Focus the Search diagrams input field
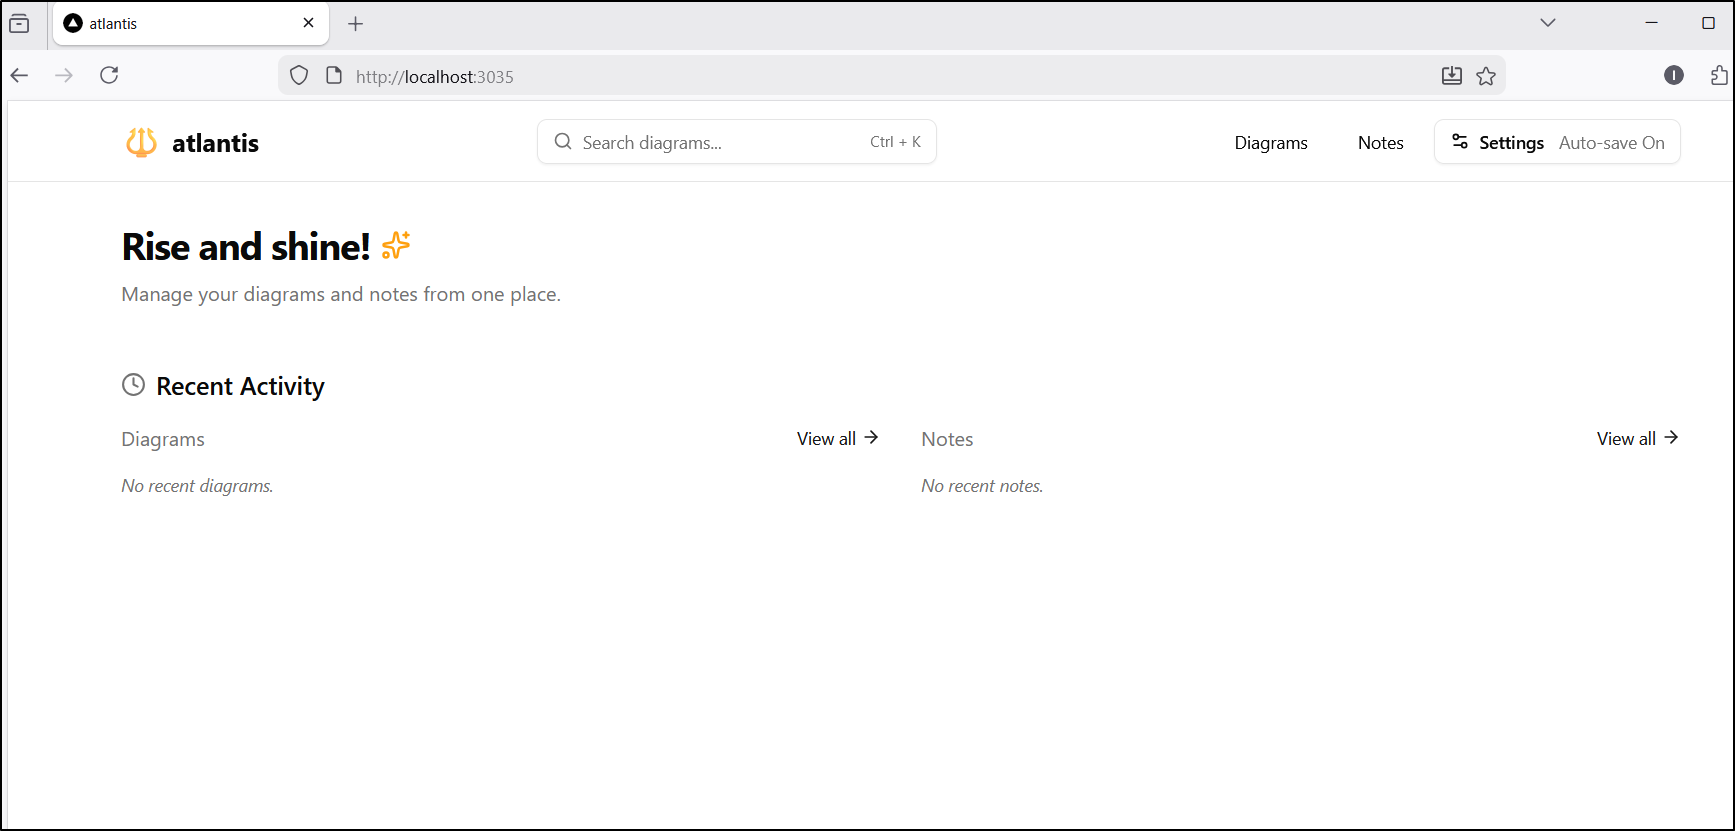Image resolution: width=1735 pixels, height=831 pixels. click(x=720, y=142)
